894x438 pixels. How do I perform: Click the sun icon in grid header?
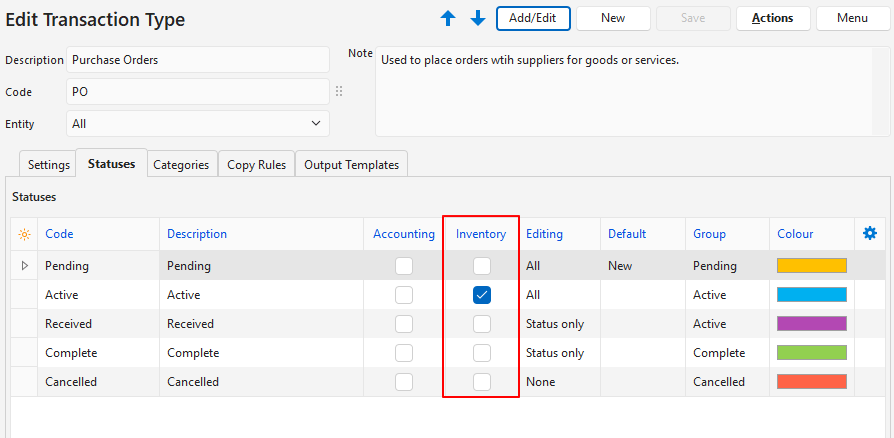pos(24,234)
